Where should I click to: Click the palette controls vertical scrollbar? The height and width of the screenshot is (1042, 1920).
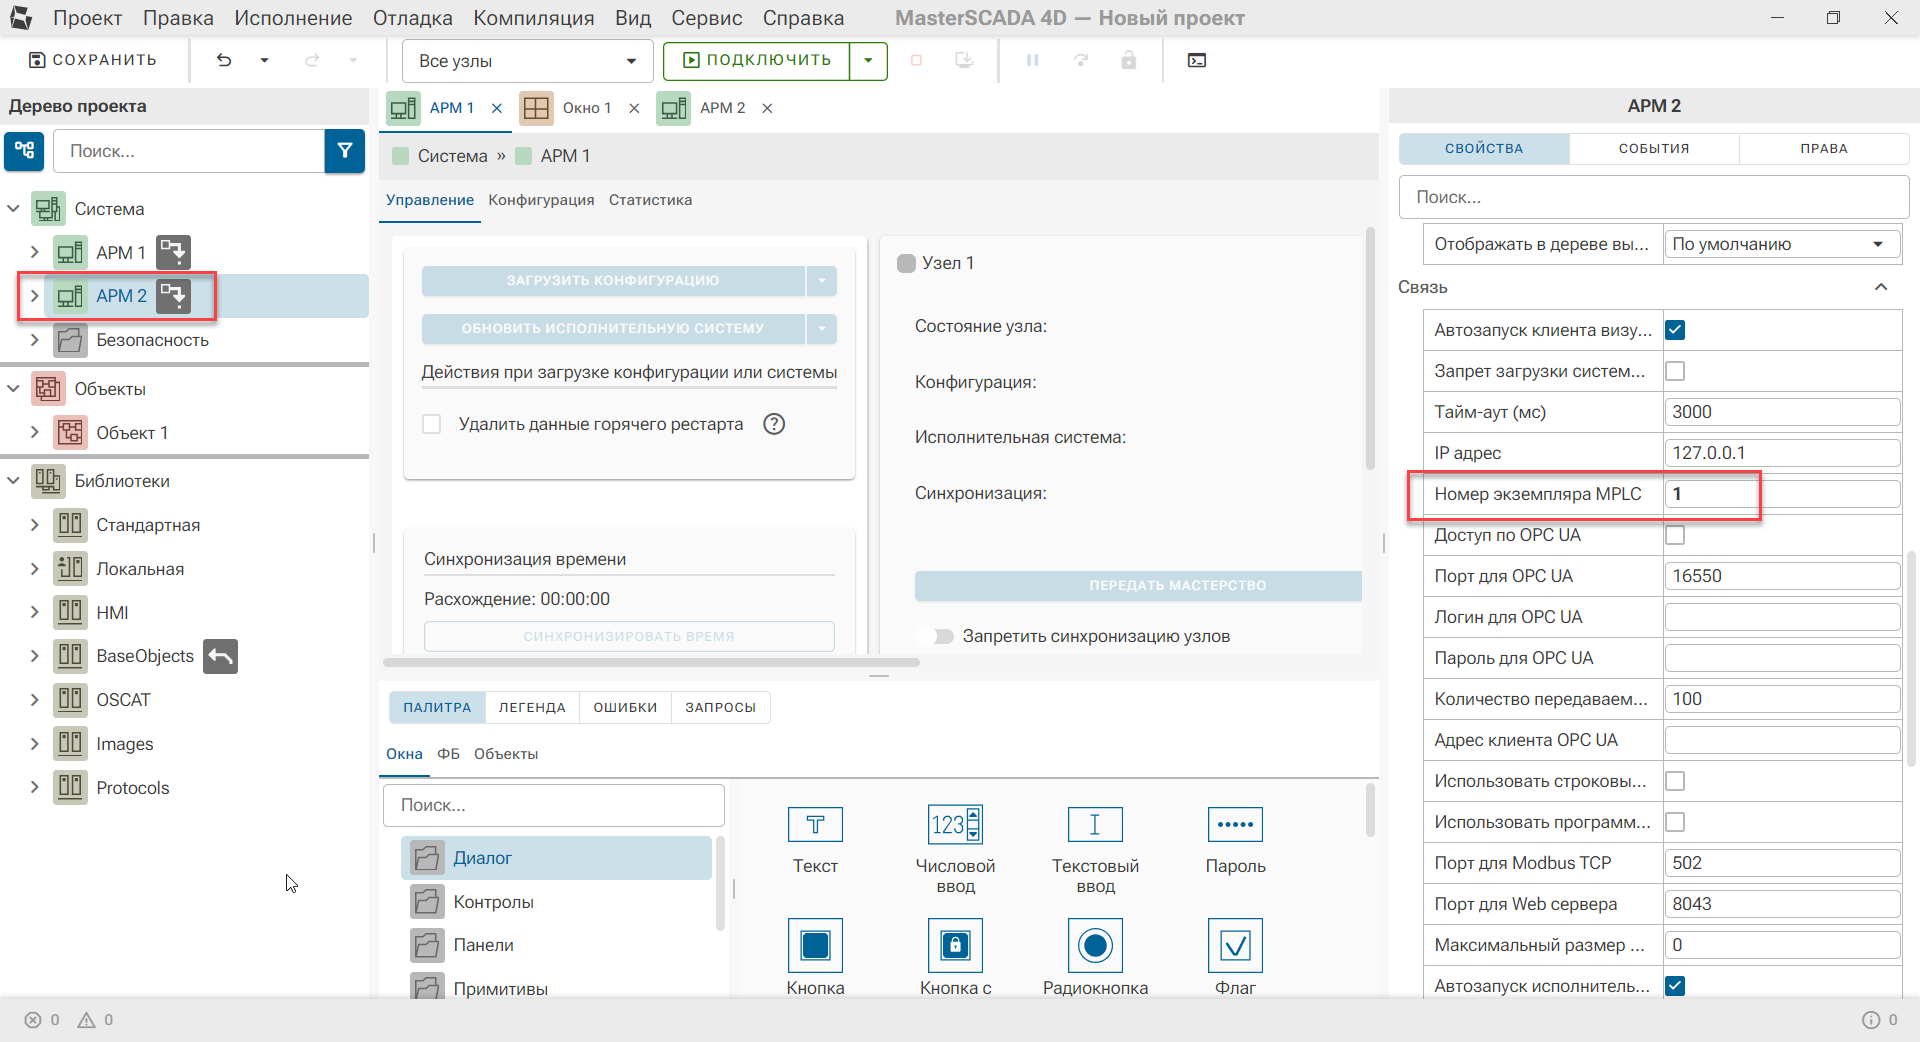(1370, 809)
